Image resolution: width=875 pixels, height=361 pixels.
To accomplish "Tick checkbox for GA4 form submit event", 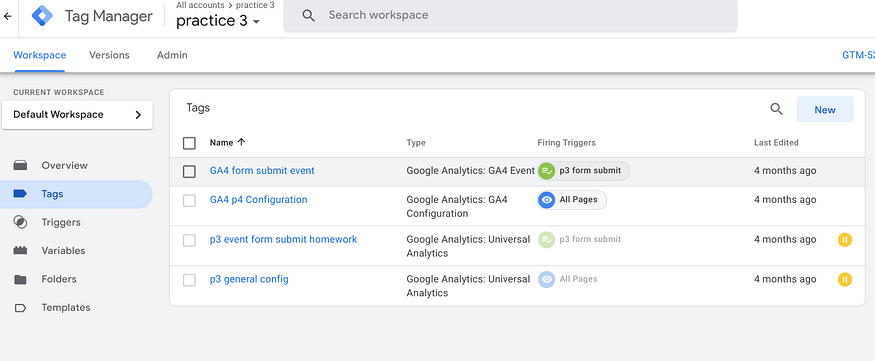I will coord(189,171).
